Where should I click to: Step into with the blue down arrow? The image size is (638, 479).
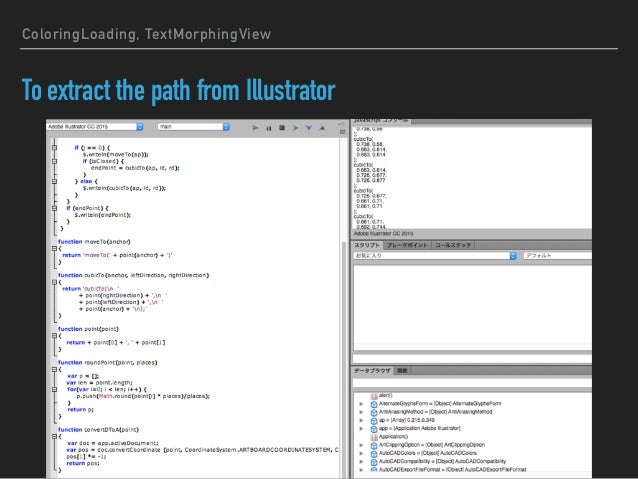tap(309, 128)
